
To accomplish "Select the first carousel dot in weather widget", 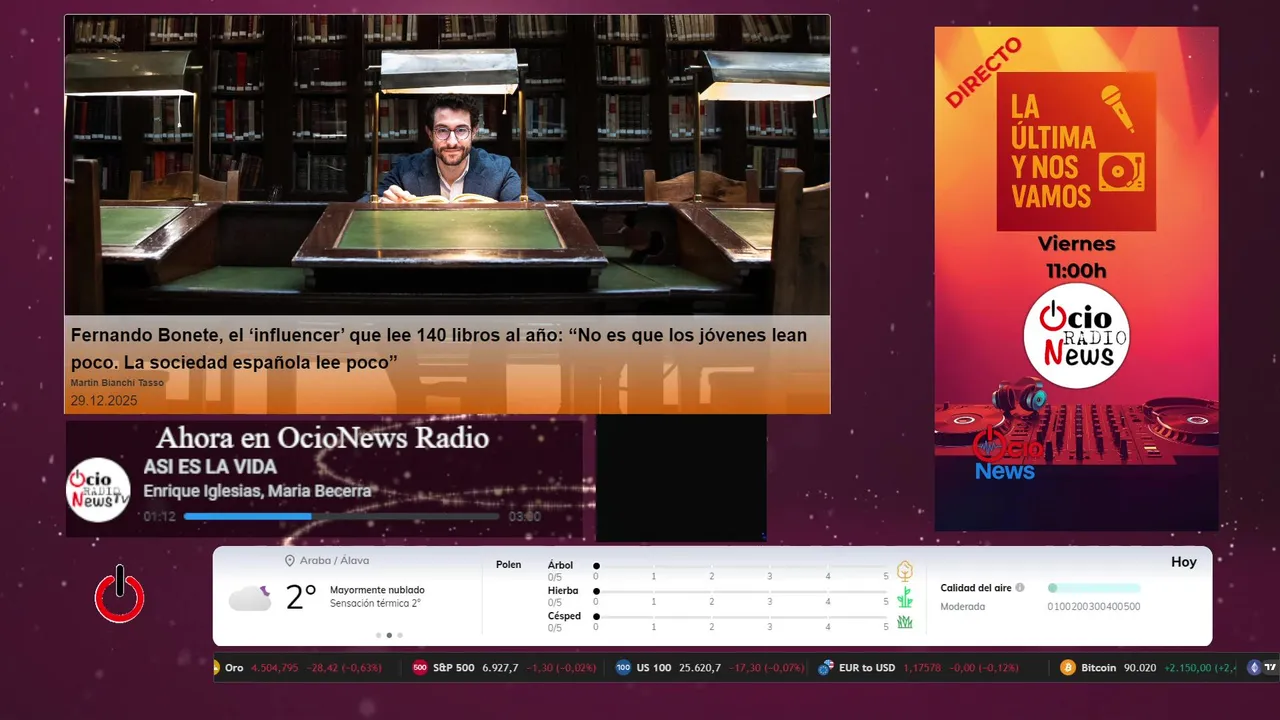I will click(x=378, y=635).
